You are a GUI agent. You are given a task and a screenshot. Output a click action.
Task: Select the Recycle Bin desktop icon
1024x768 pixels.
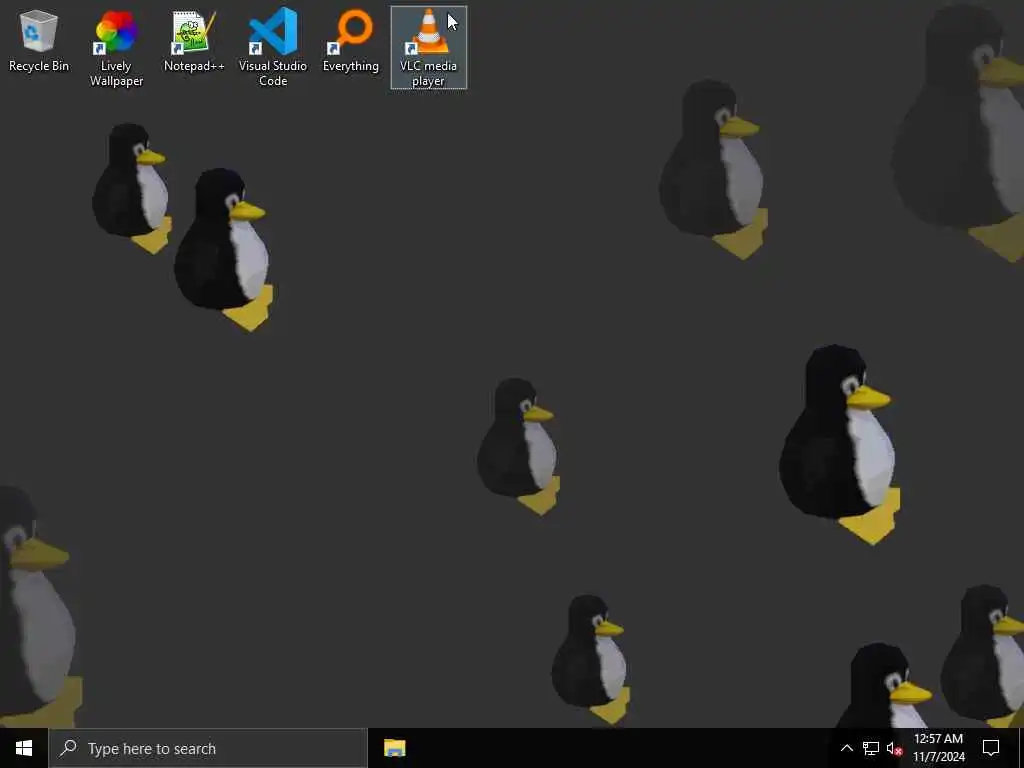(39, 40)
